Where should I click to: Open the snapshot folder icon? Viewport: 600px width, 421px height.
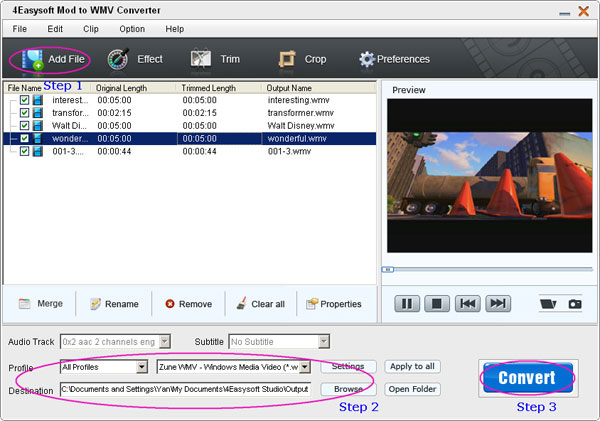click(548, 304)
